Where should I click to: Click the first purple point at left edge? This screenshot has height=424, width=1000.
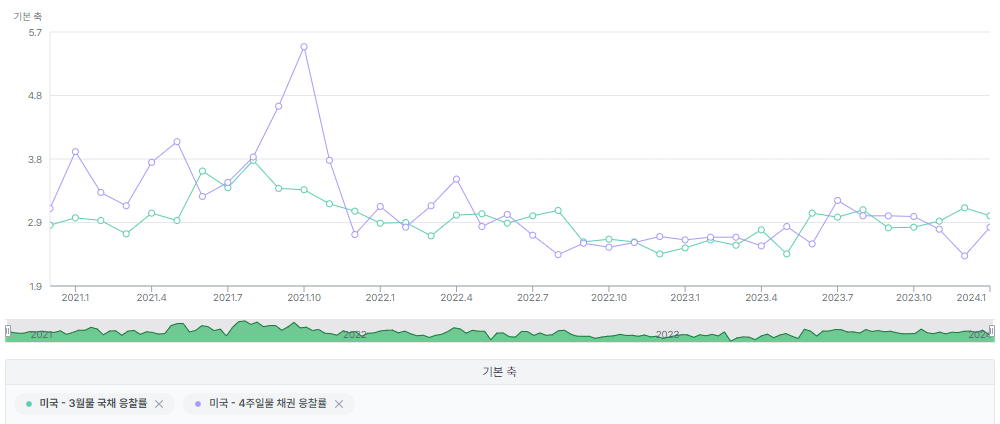point(50,208)
